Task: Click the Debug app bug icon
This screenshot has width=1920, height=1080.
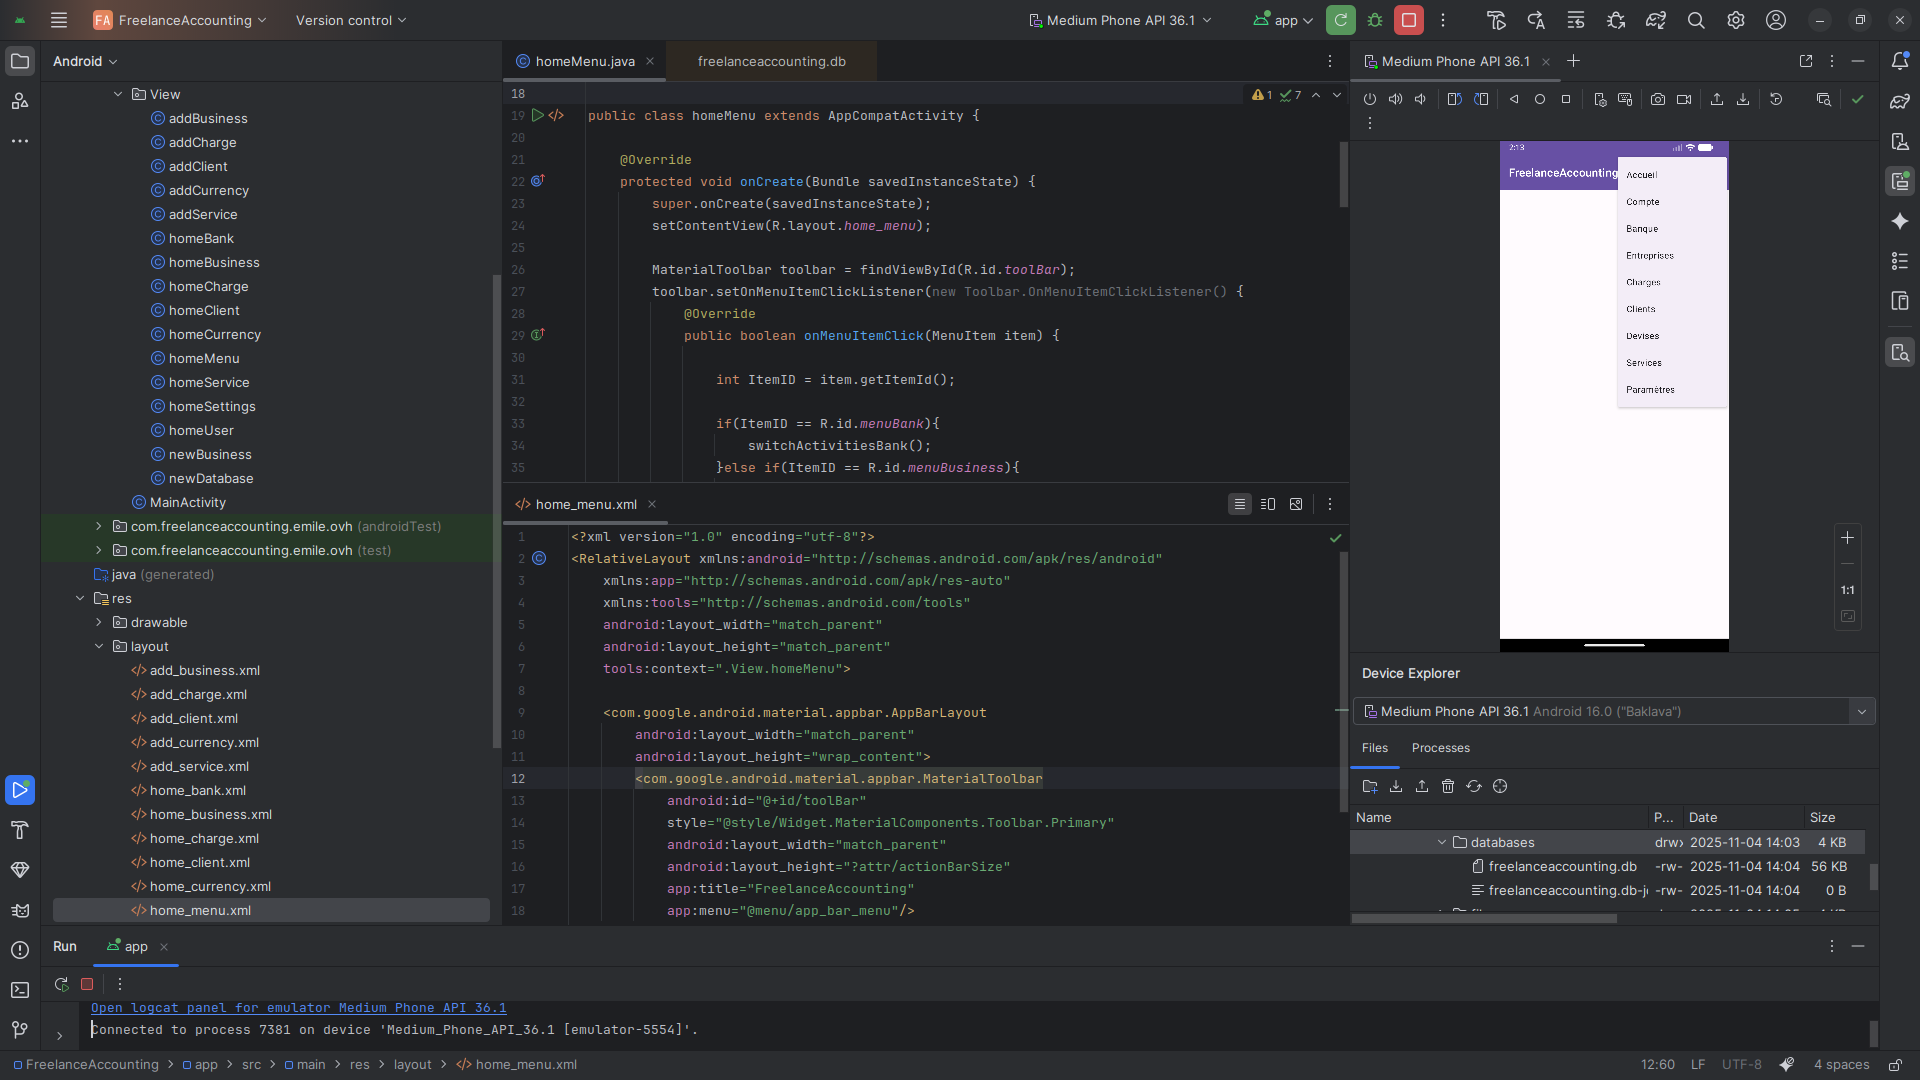Action: [1375, 20]
